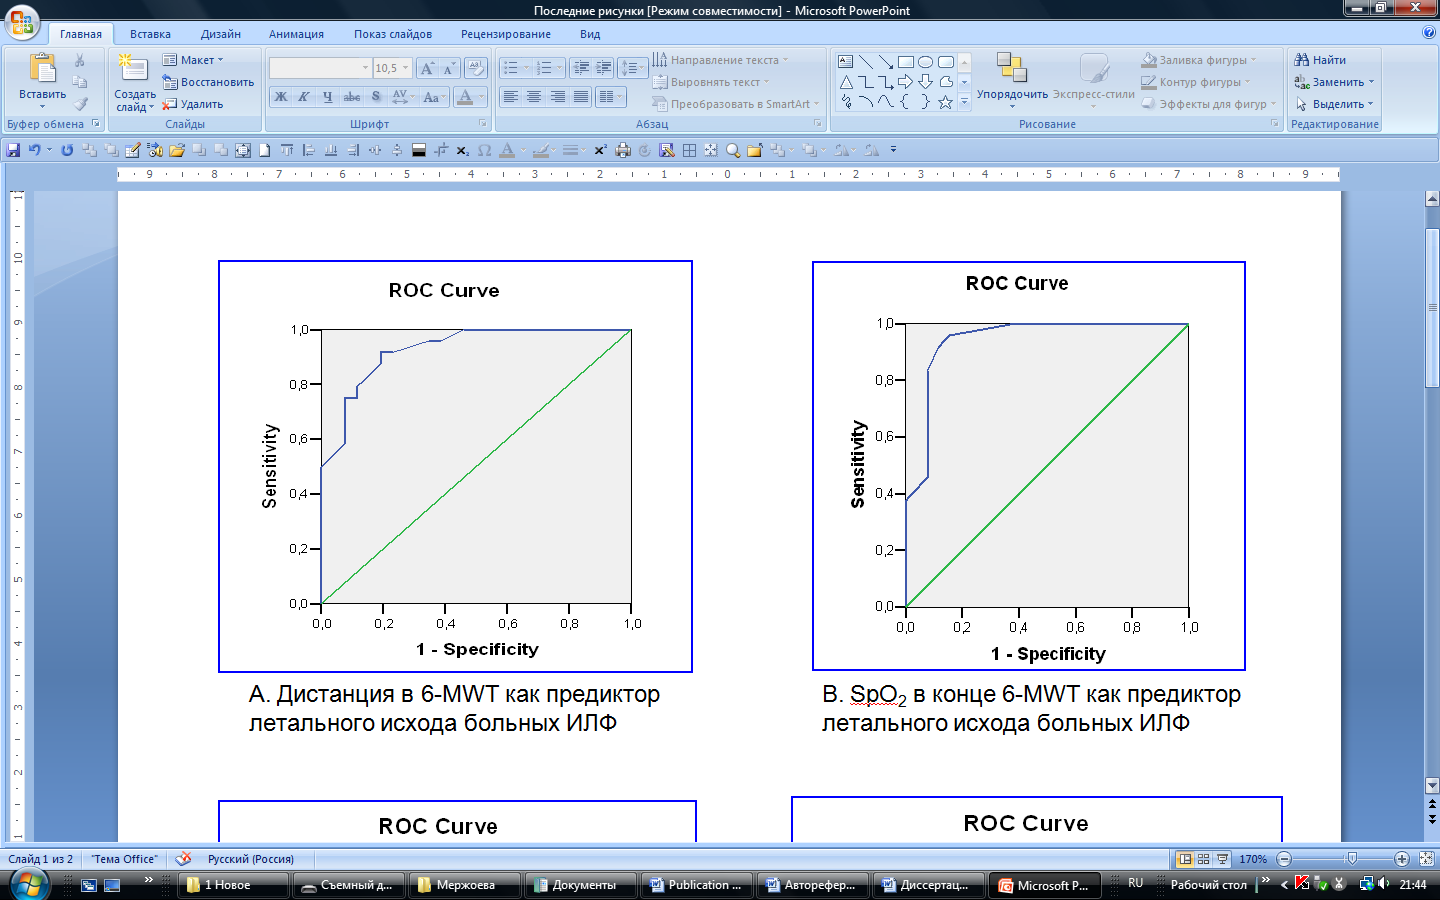Redo the action with the repeat arrow
Viewport: 1440px width, 900px height.
(67, 150)
